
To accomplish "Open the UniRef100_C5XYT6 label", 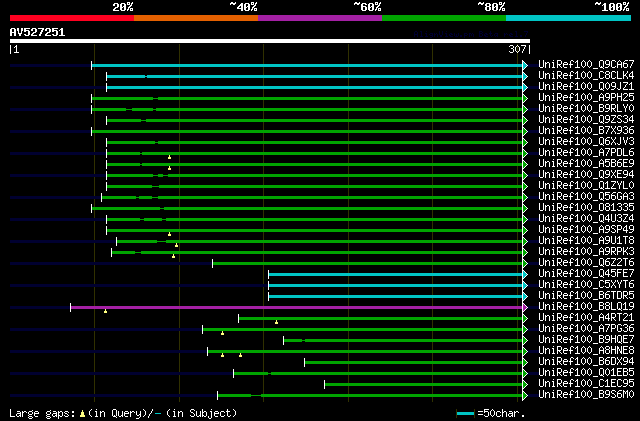I will pos(586,285).
